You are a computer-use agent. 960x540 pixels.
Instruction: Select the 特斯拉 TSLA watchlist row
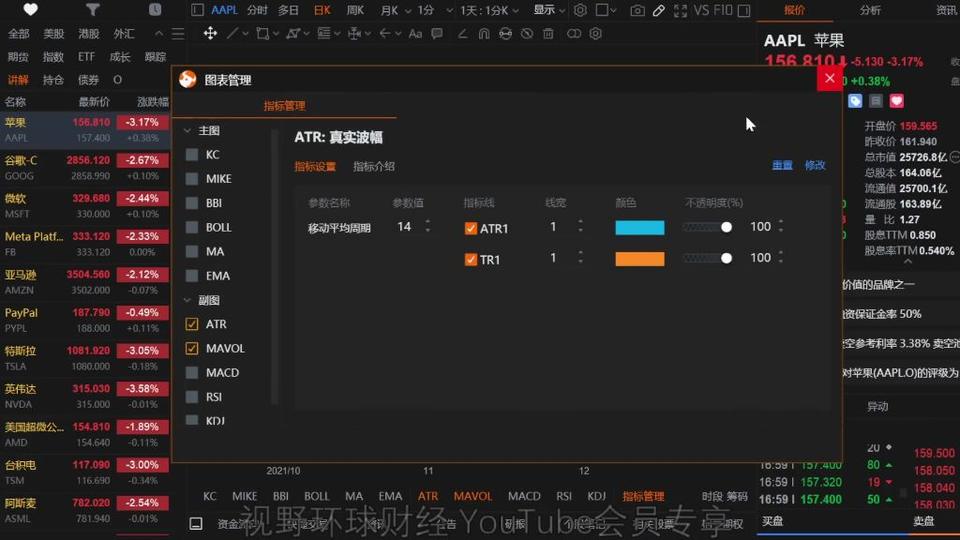point(84,358)
